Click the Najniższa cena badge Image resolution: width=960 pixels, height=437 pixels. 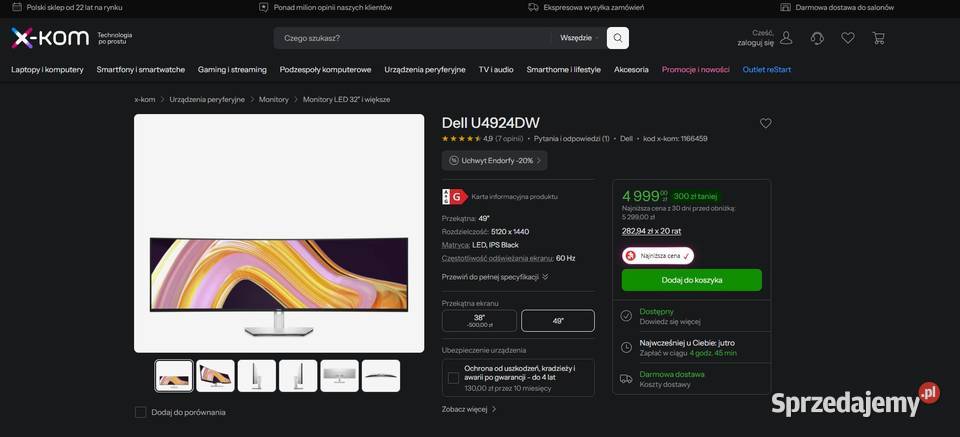pyautogui.click(x=658, y=255)
